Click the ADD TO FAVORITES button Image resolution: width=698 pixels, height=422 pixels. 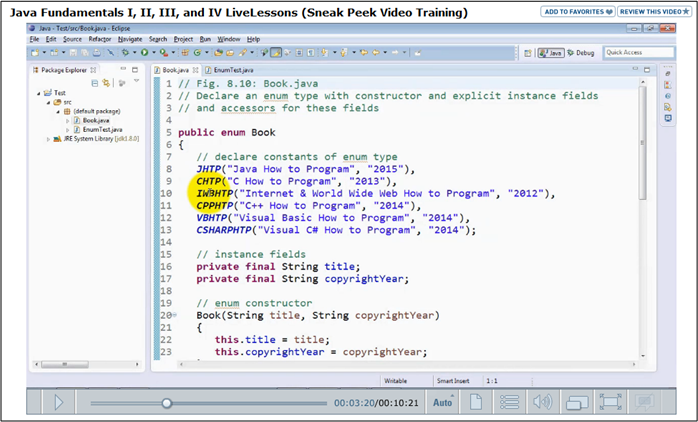[578, 12]
